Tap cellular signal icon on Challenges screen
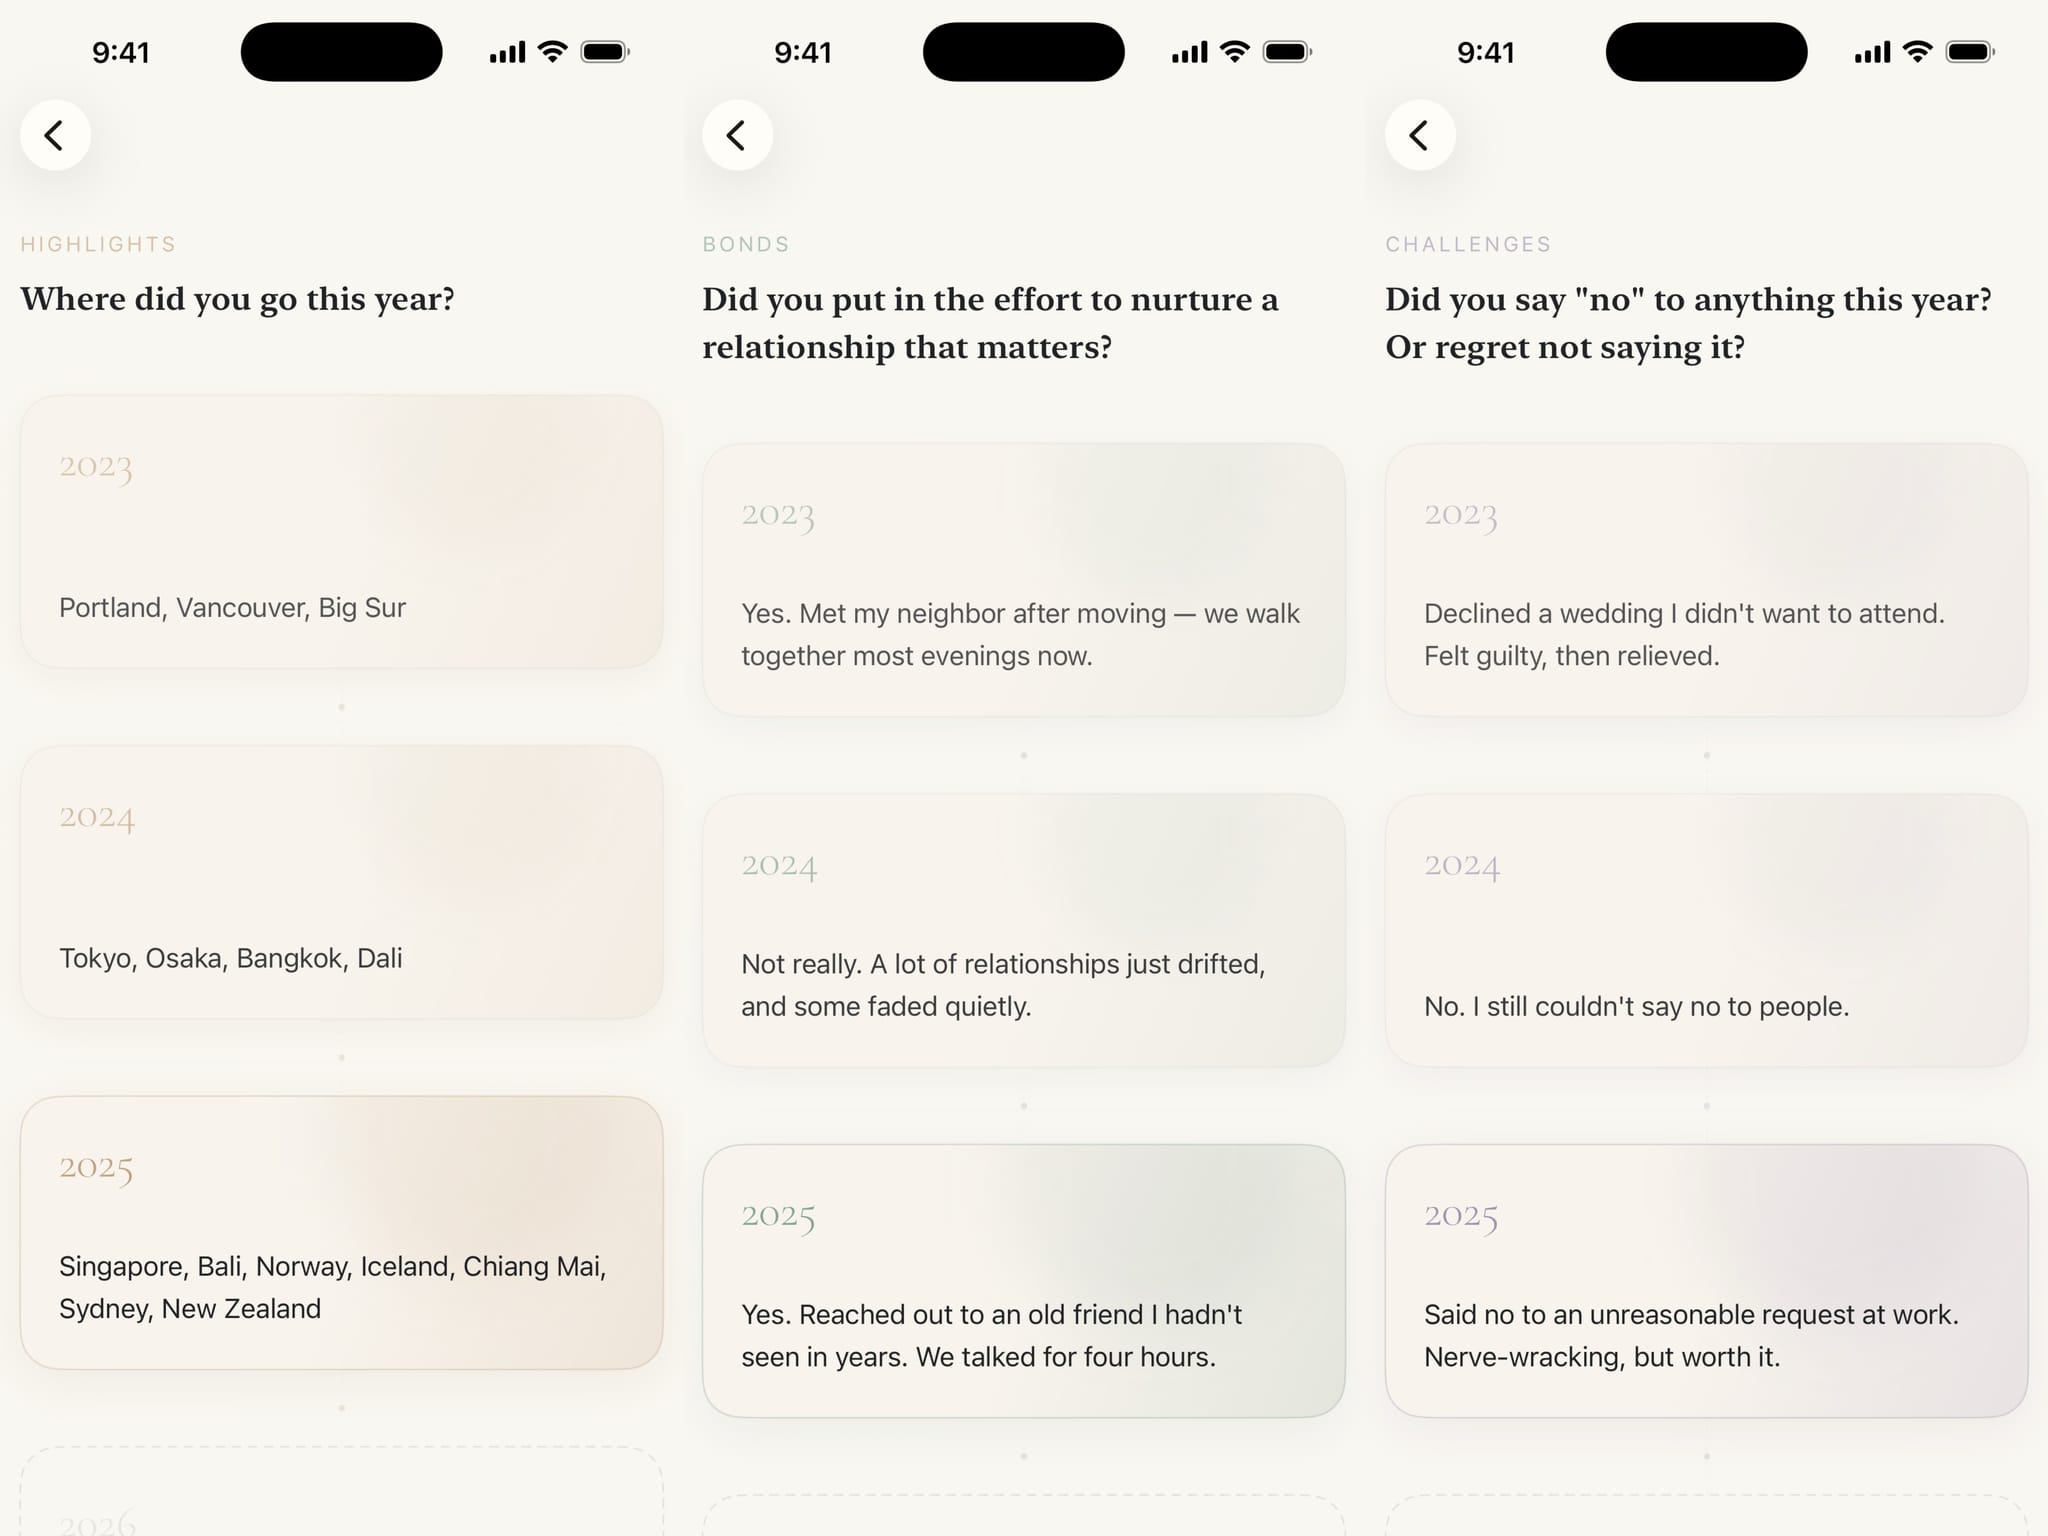The width and height of the screenshot is (2048, 1536). (x=1872, y=52)
